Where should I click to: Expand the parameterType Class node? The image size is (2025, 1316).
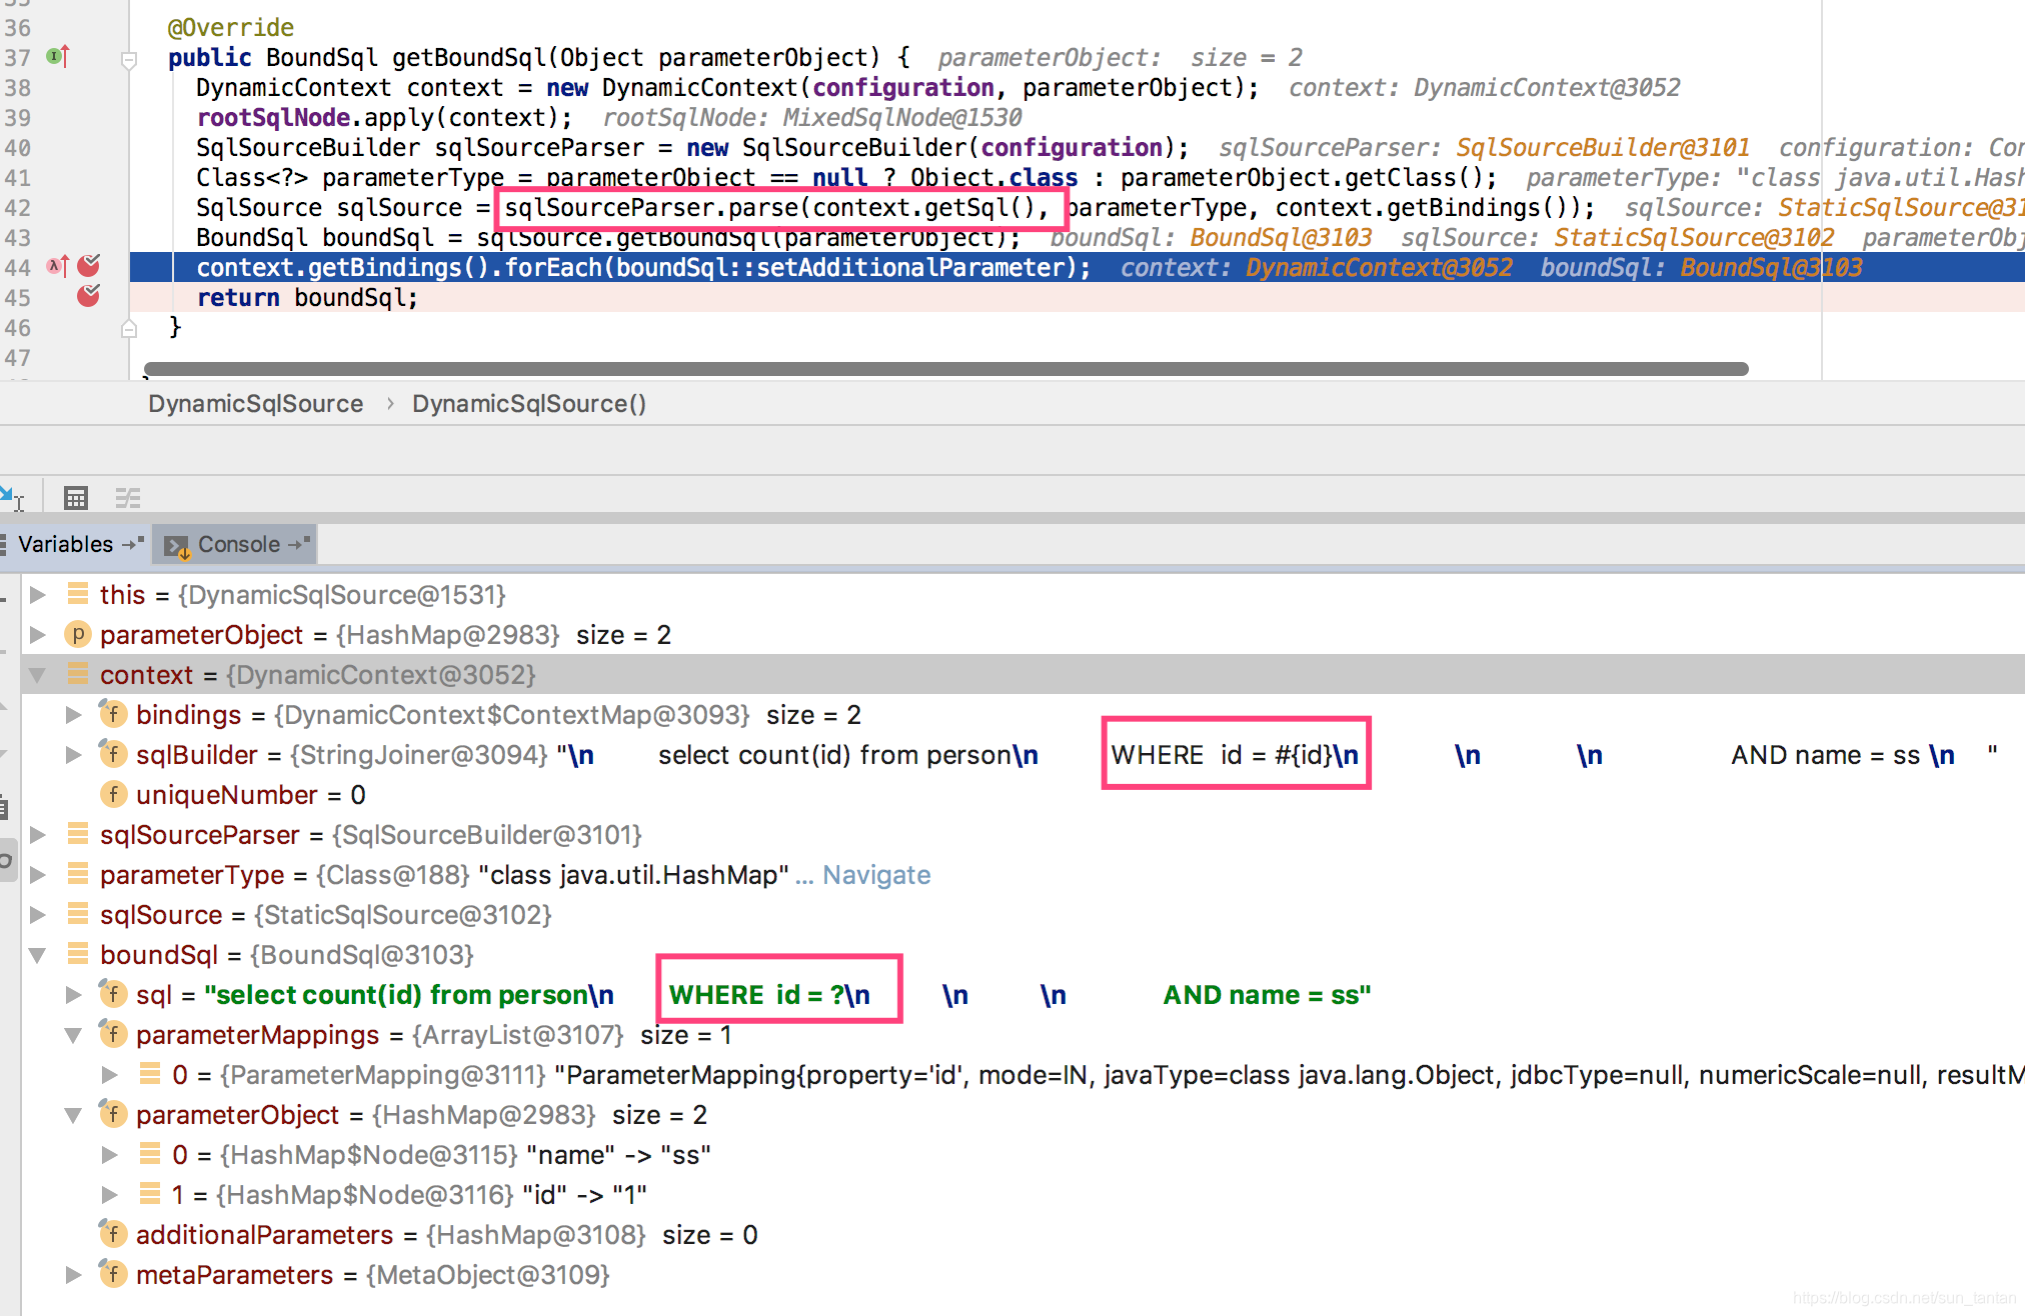click(x=38, y=875)
